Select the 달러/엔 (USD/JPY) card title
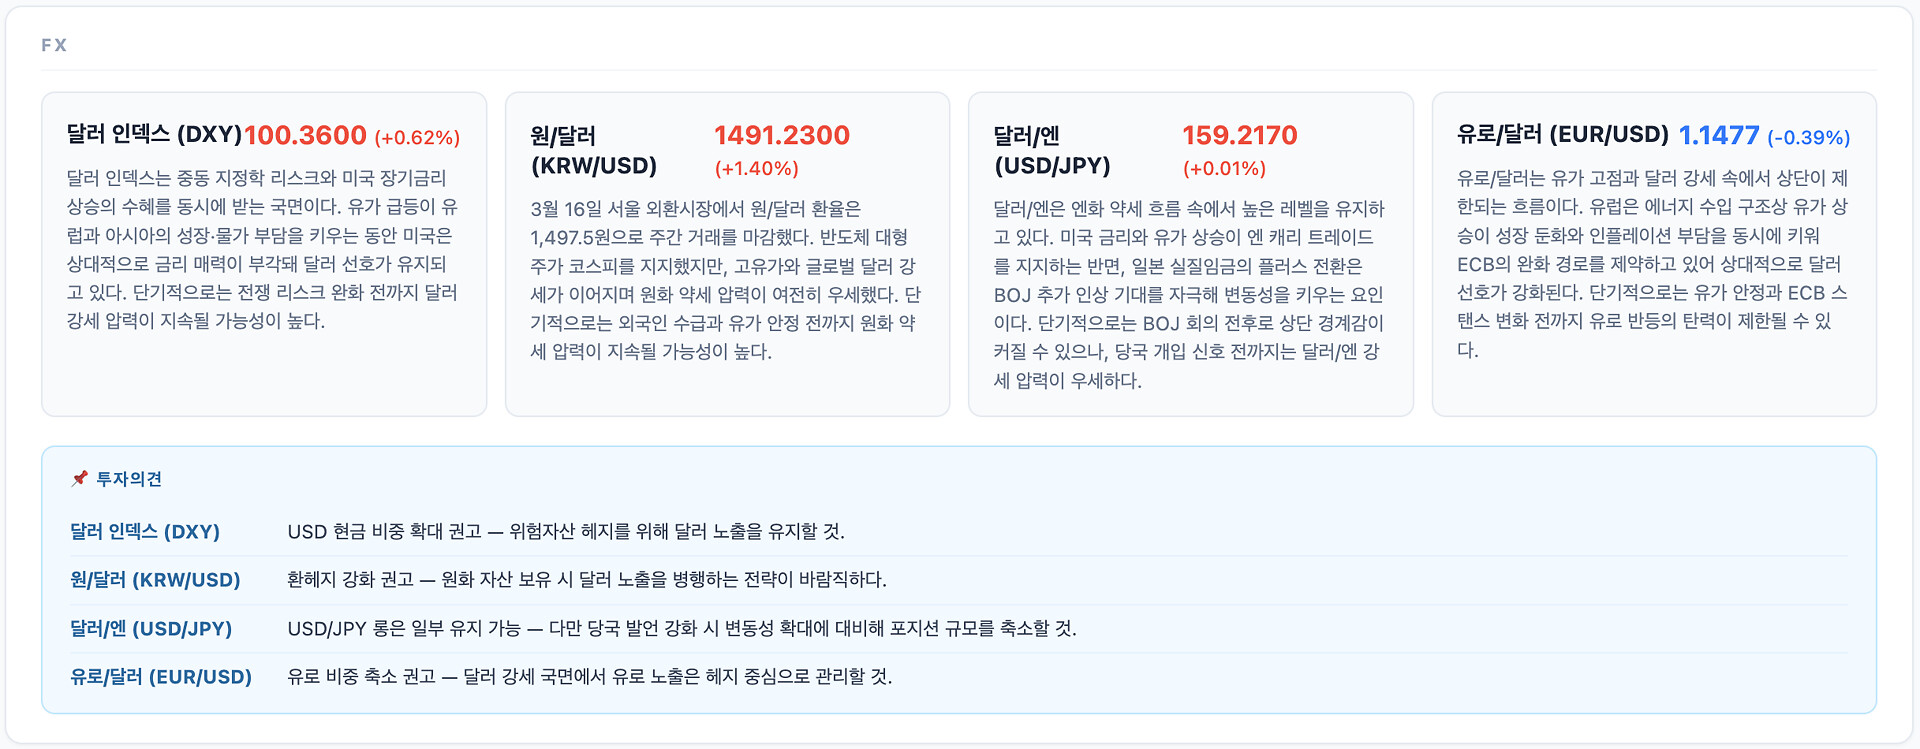Screen dimensions: 1920x749 click(x=1052, y=151)
